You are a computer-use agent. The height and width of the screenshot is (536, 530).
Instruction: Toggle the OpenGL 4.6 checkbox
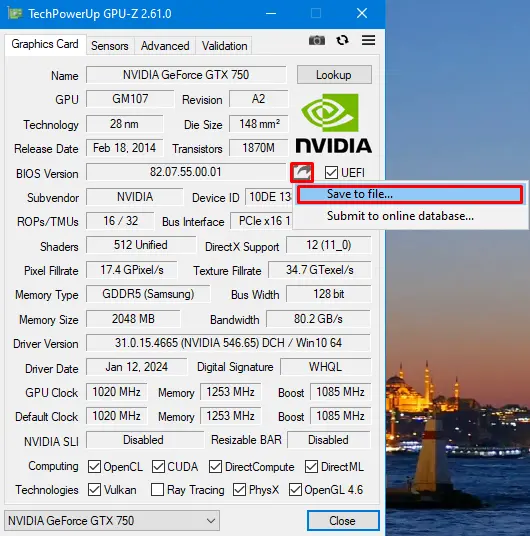click(295, 490)
